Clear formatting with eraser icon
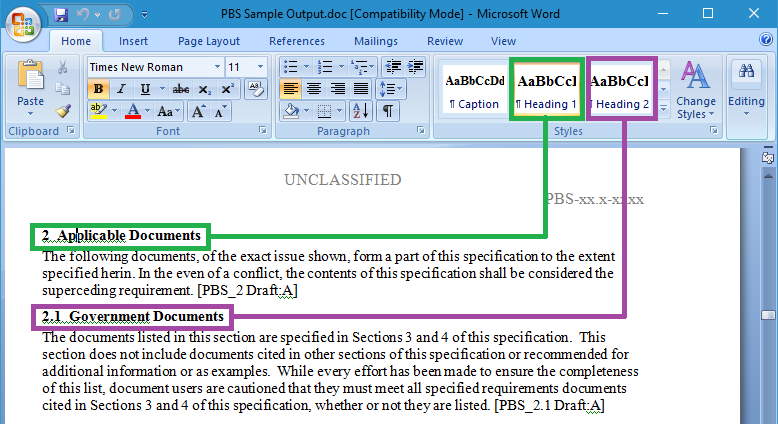This screenshot has width=778, height=424. coord(256,89)
